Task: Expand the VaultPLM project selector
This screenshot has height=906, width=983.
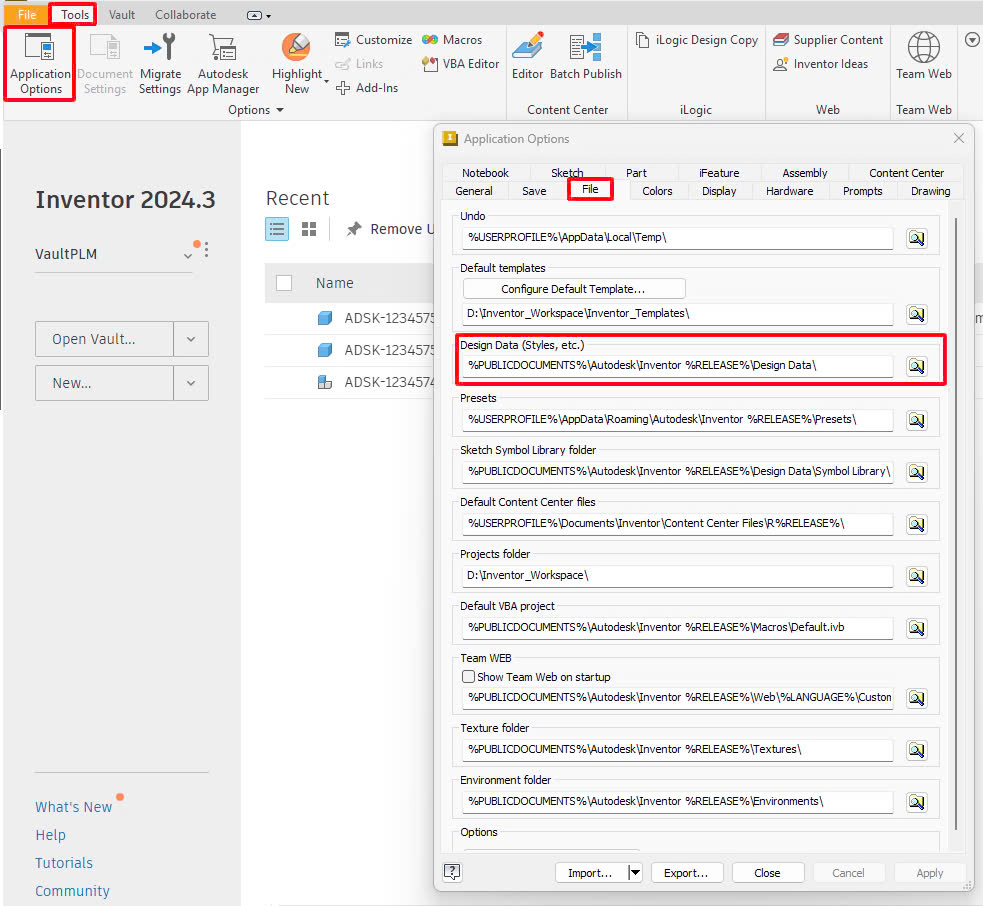Action: click(187, 255)
